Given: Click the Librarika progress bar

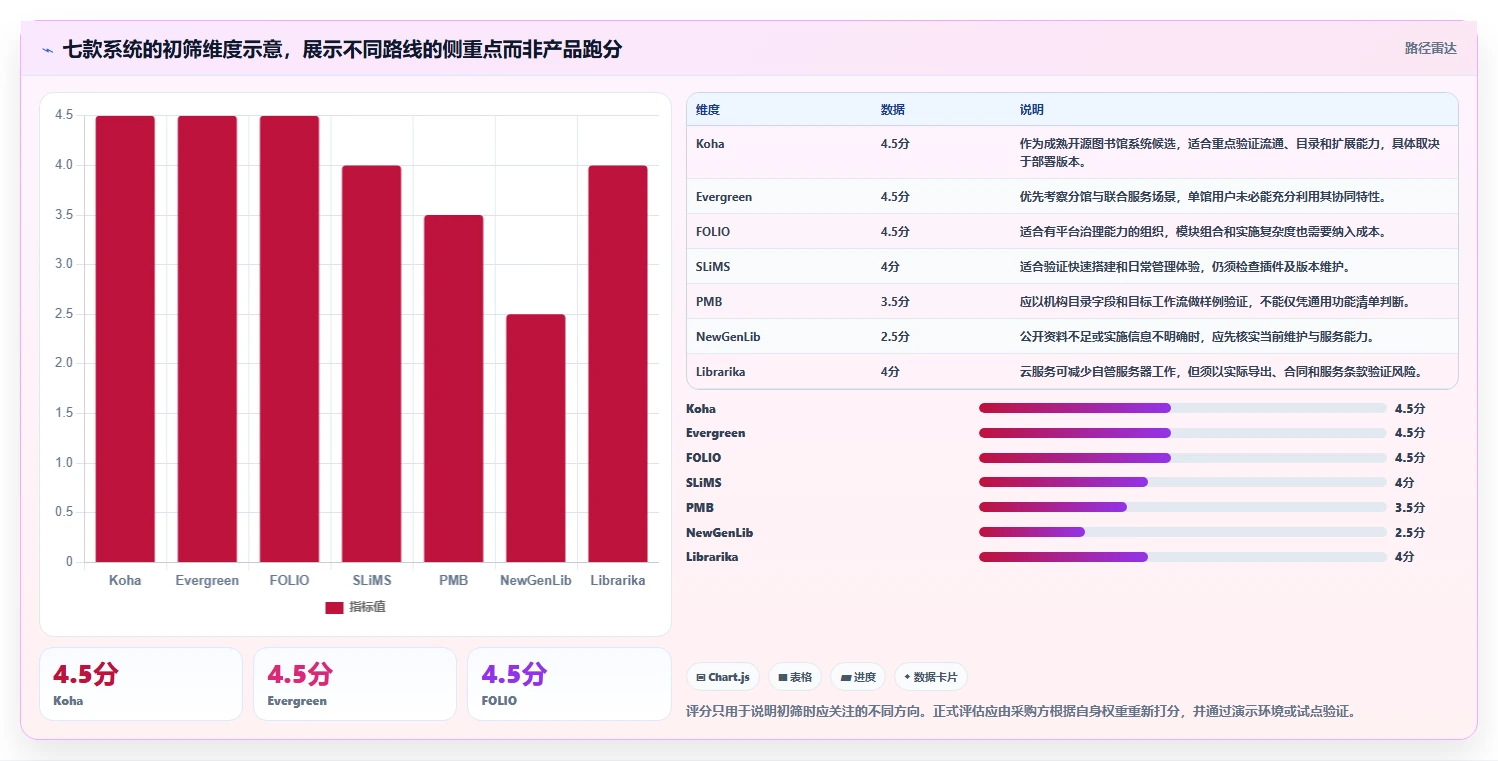Looking at the screenshot, I should [x=1183, y=557].
